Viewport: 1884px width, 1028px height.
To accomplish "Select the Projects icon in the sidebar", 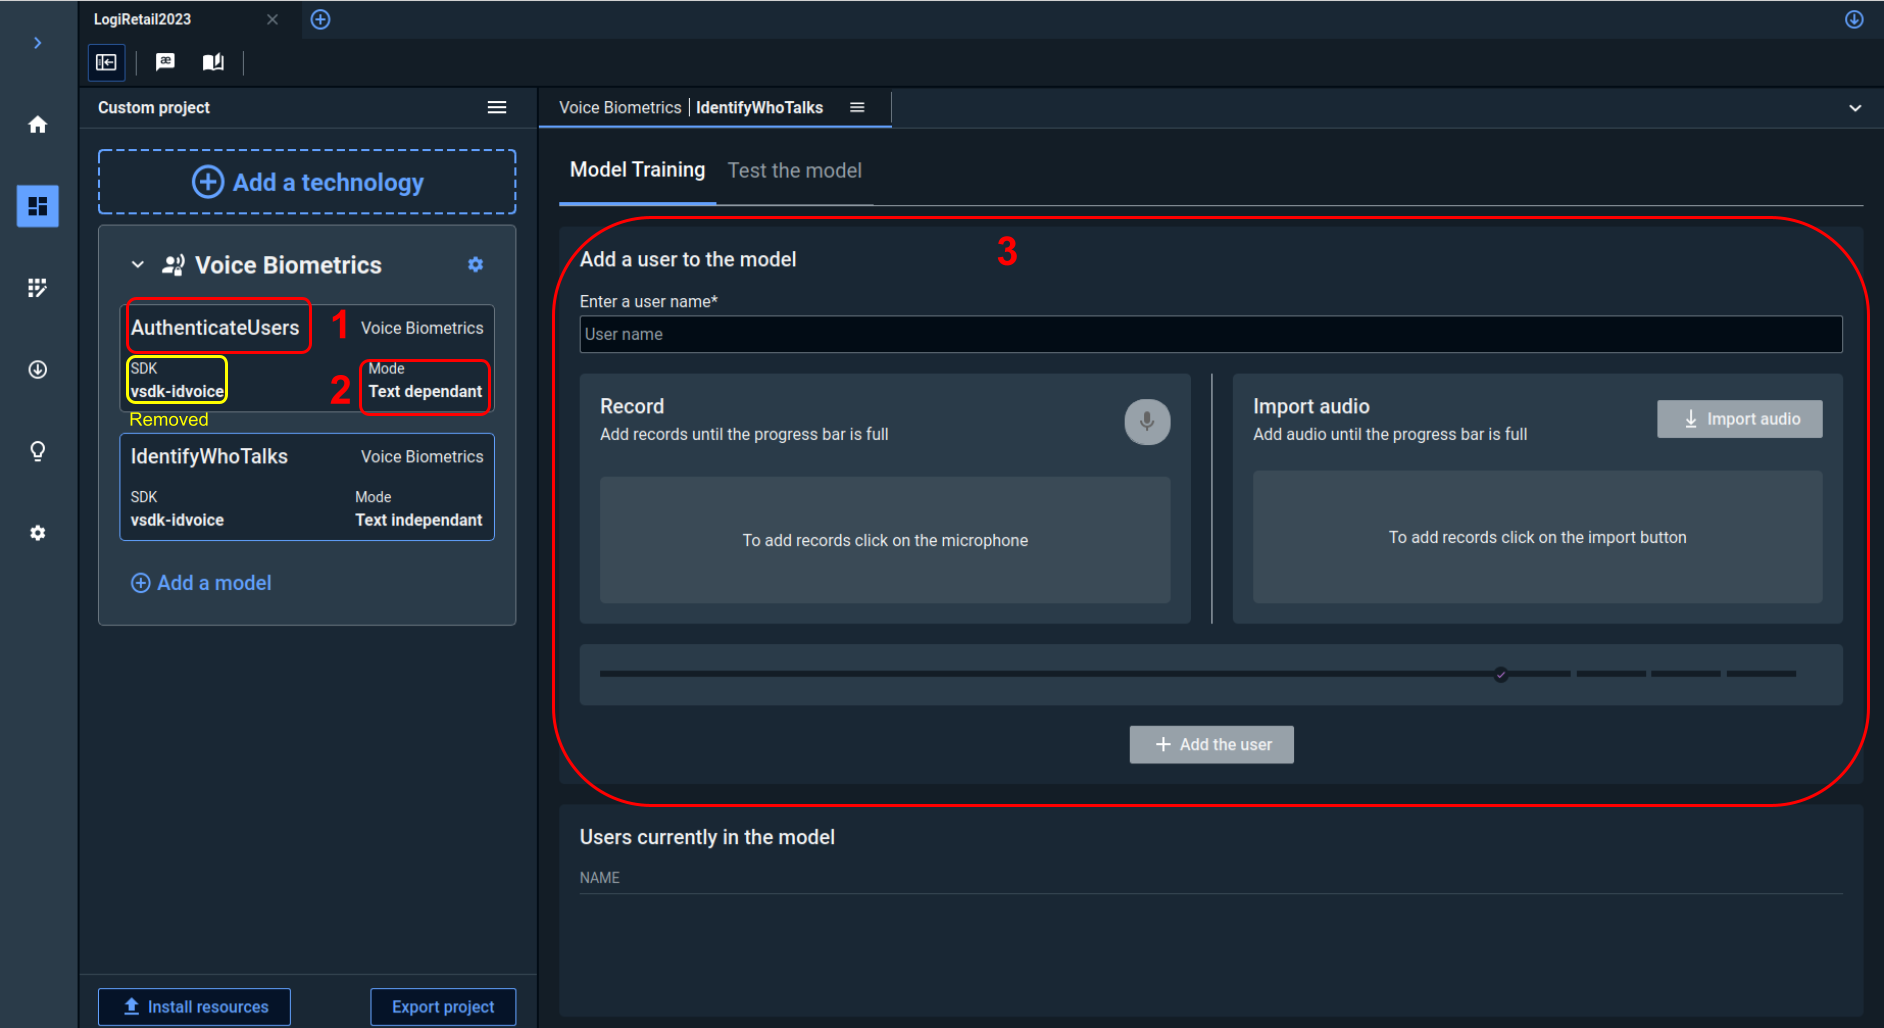I will 37,207.
